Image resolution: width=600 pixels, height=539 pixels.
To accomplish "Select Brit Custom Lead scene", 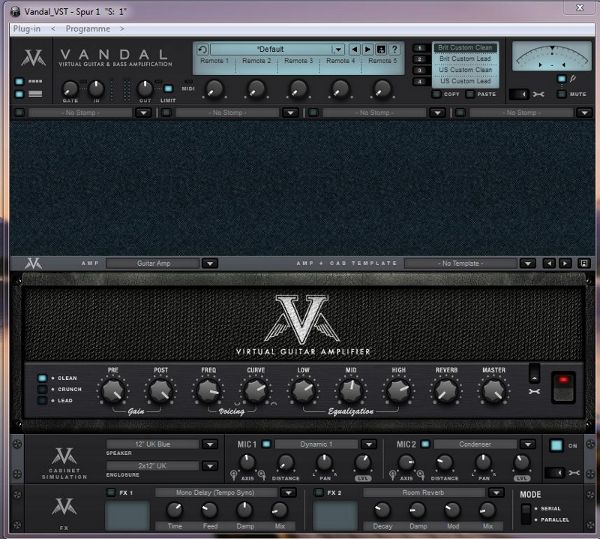I will (465, 59).
